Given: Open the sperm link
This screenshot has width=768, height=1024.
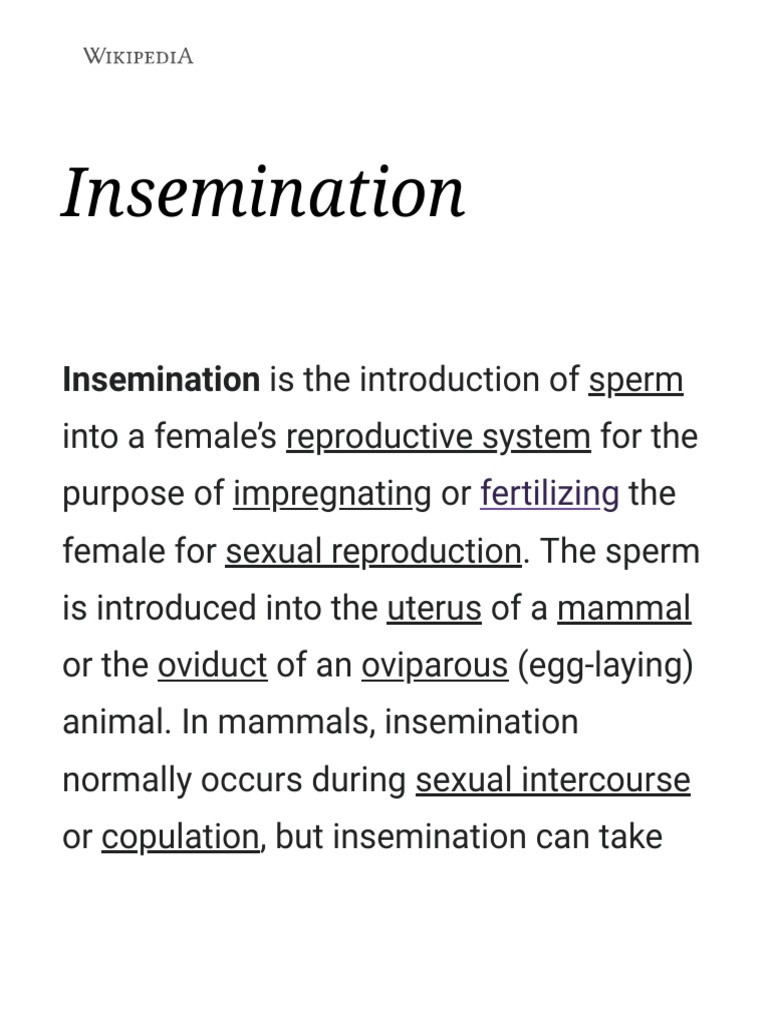Looking at the screenshot, I should (x=635, y=380).
